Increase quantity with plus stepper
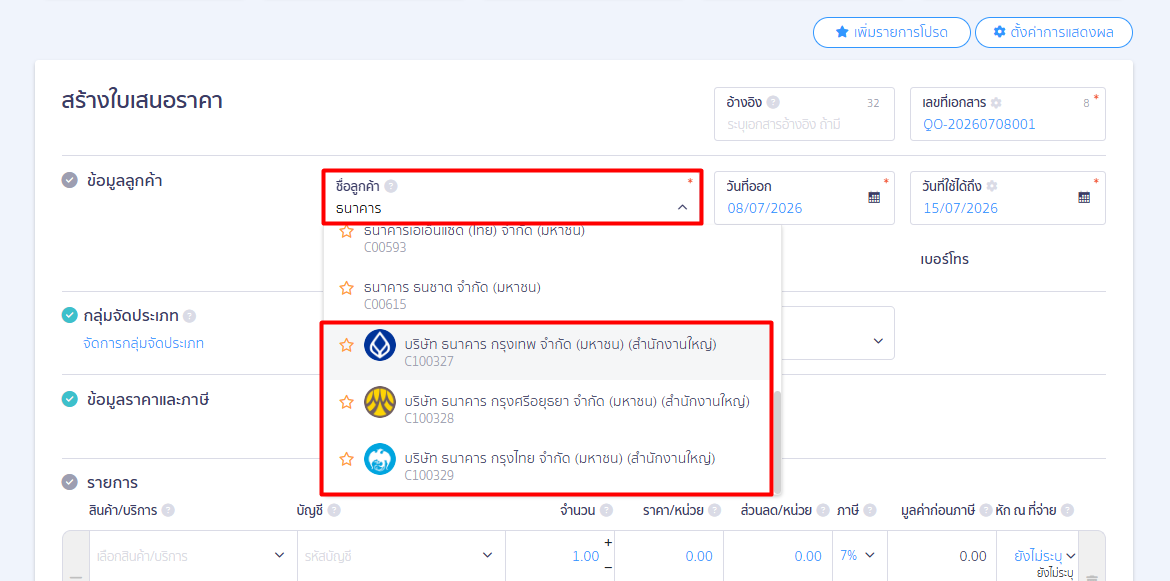 coord(608,542)
